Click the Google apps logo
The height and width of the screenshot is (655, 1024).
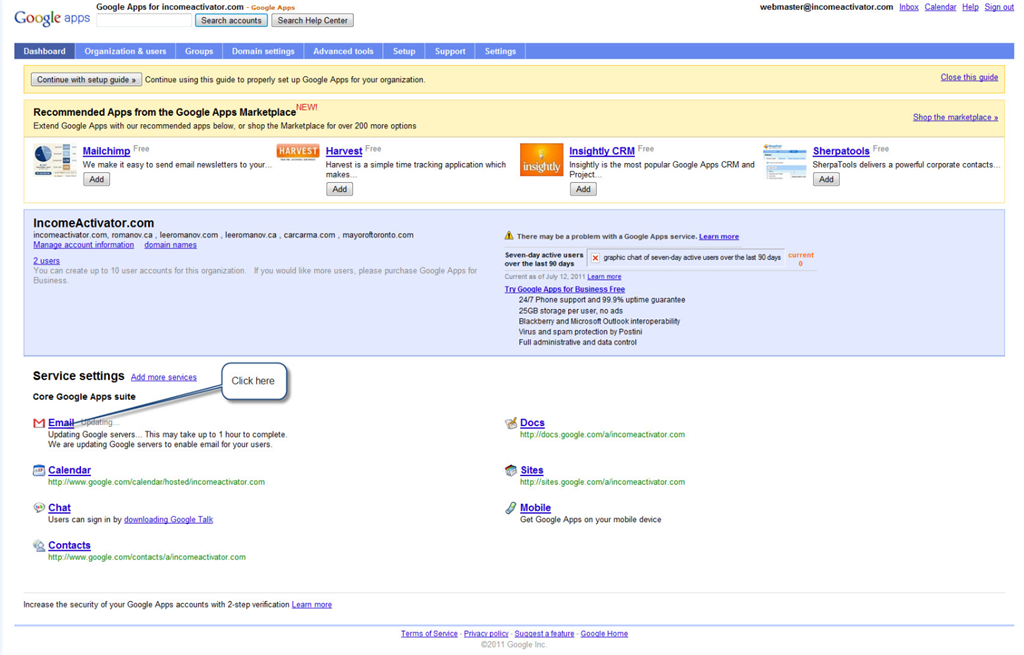coord(52,18)
